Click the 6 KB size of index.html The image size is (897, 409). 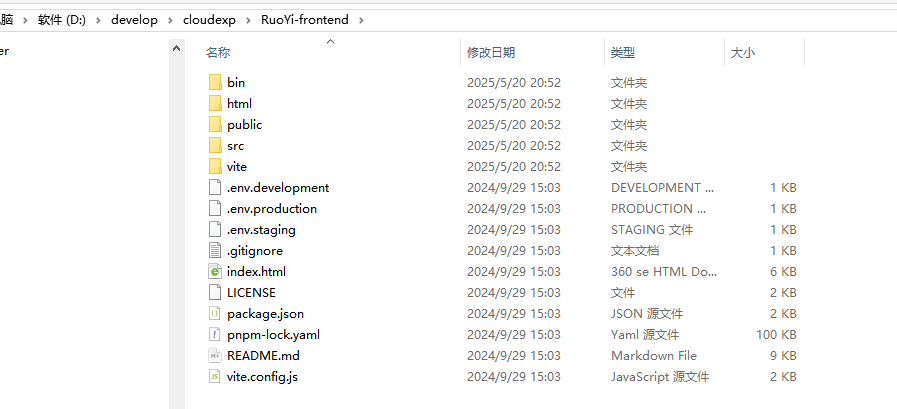pos(783,272)
